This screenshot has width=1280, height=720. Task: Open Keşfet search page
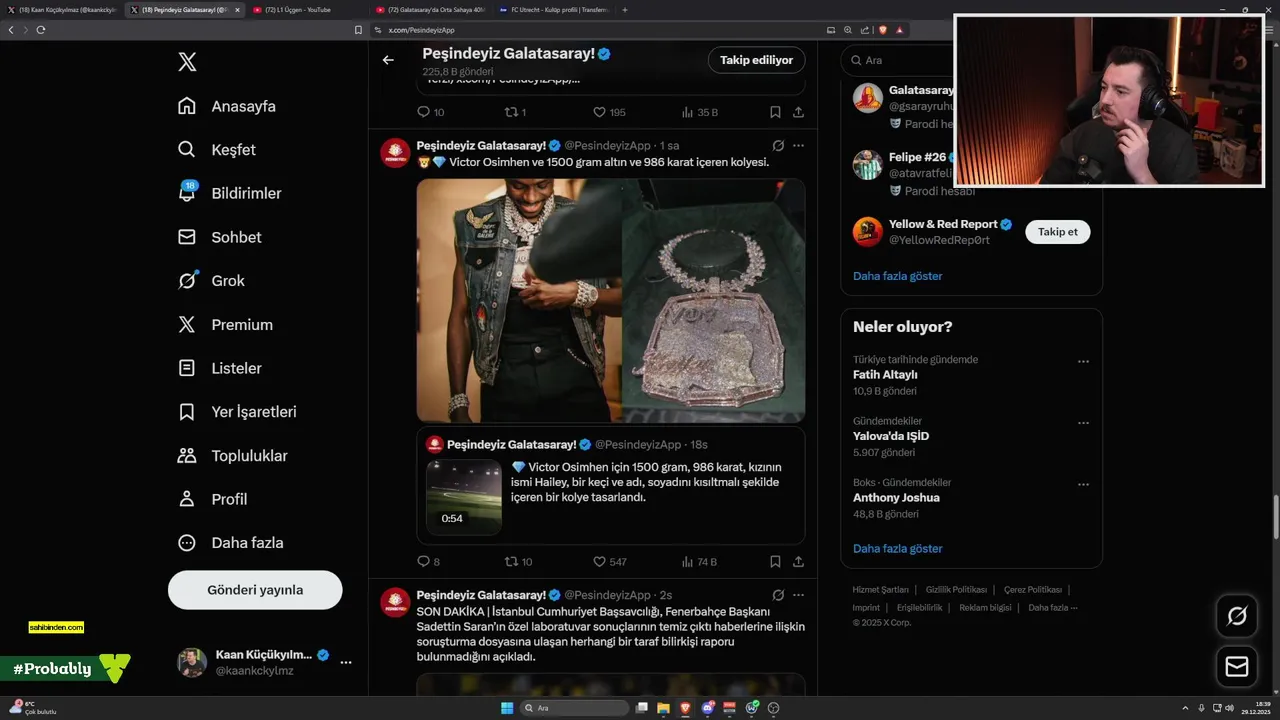(x=217, y=150)
